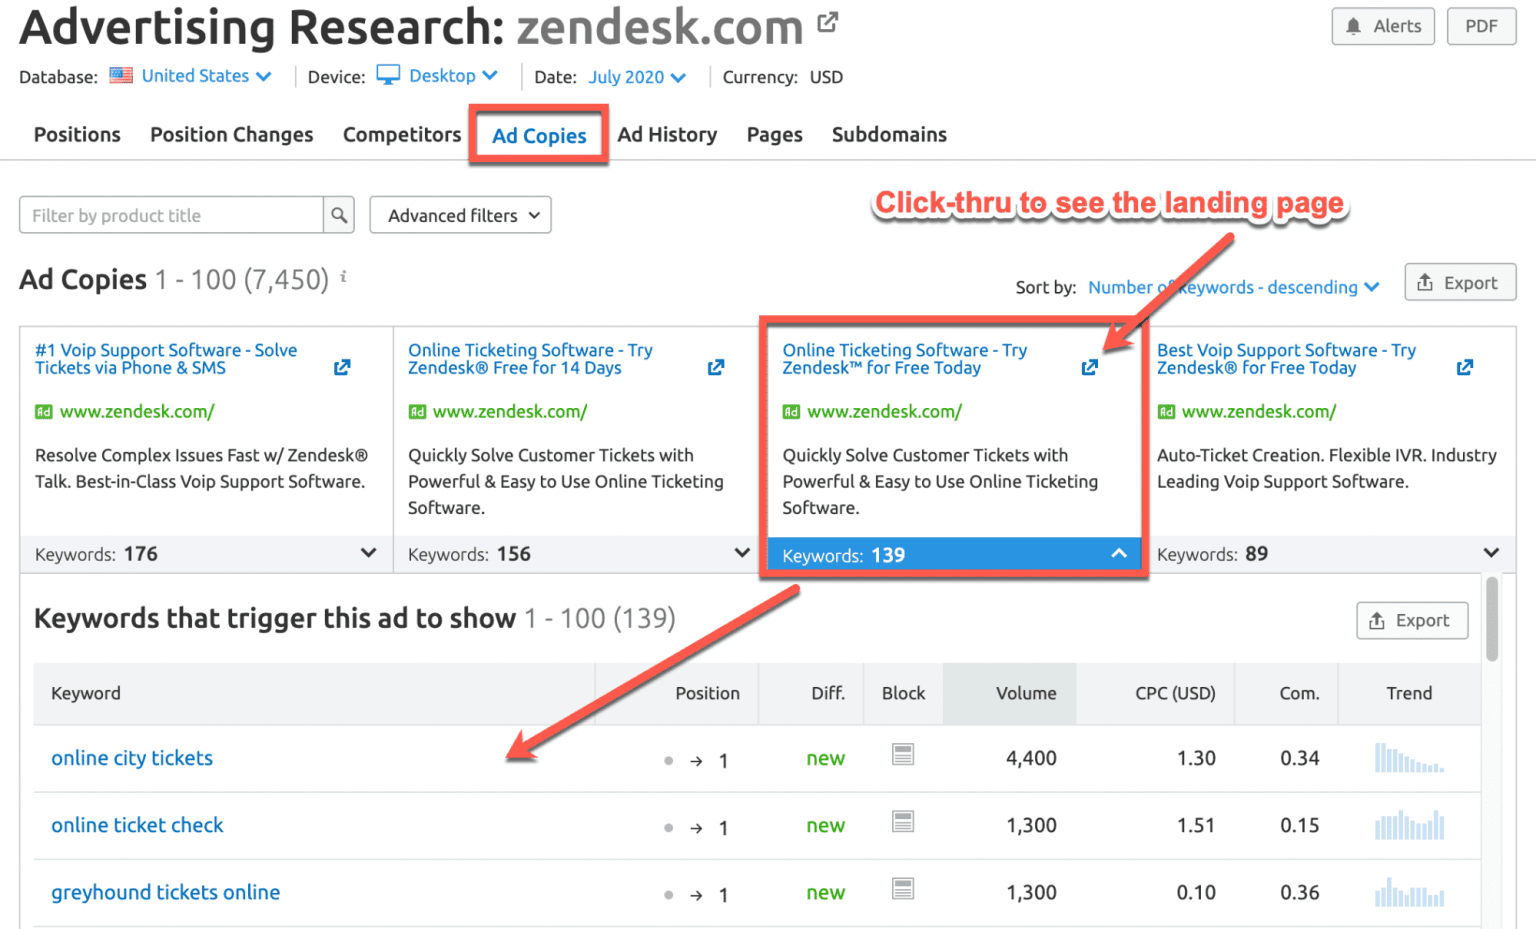The image size is (1536, 929).
Task: Switch to the Competitors tab
Action: click(x=401, y=134)
